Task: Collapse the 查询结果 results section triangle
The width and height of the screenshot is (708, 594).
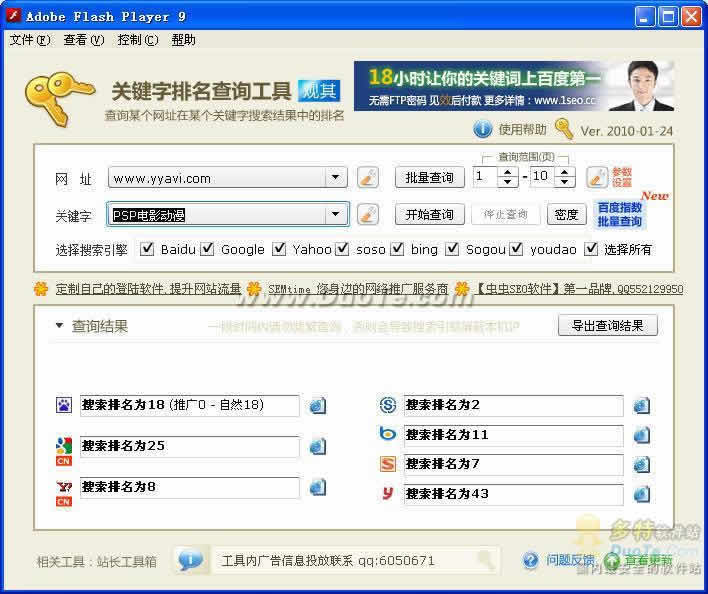Action: tap(59, 325)
